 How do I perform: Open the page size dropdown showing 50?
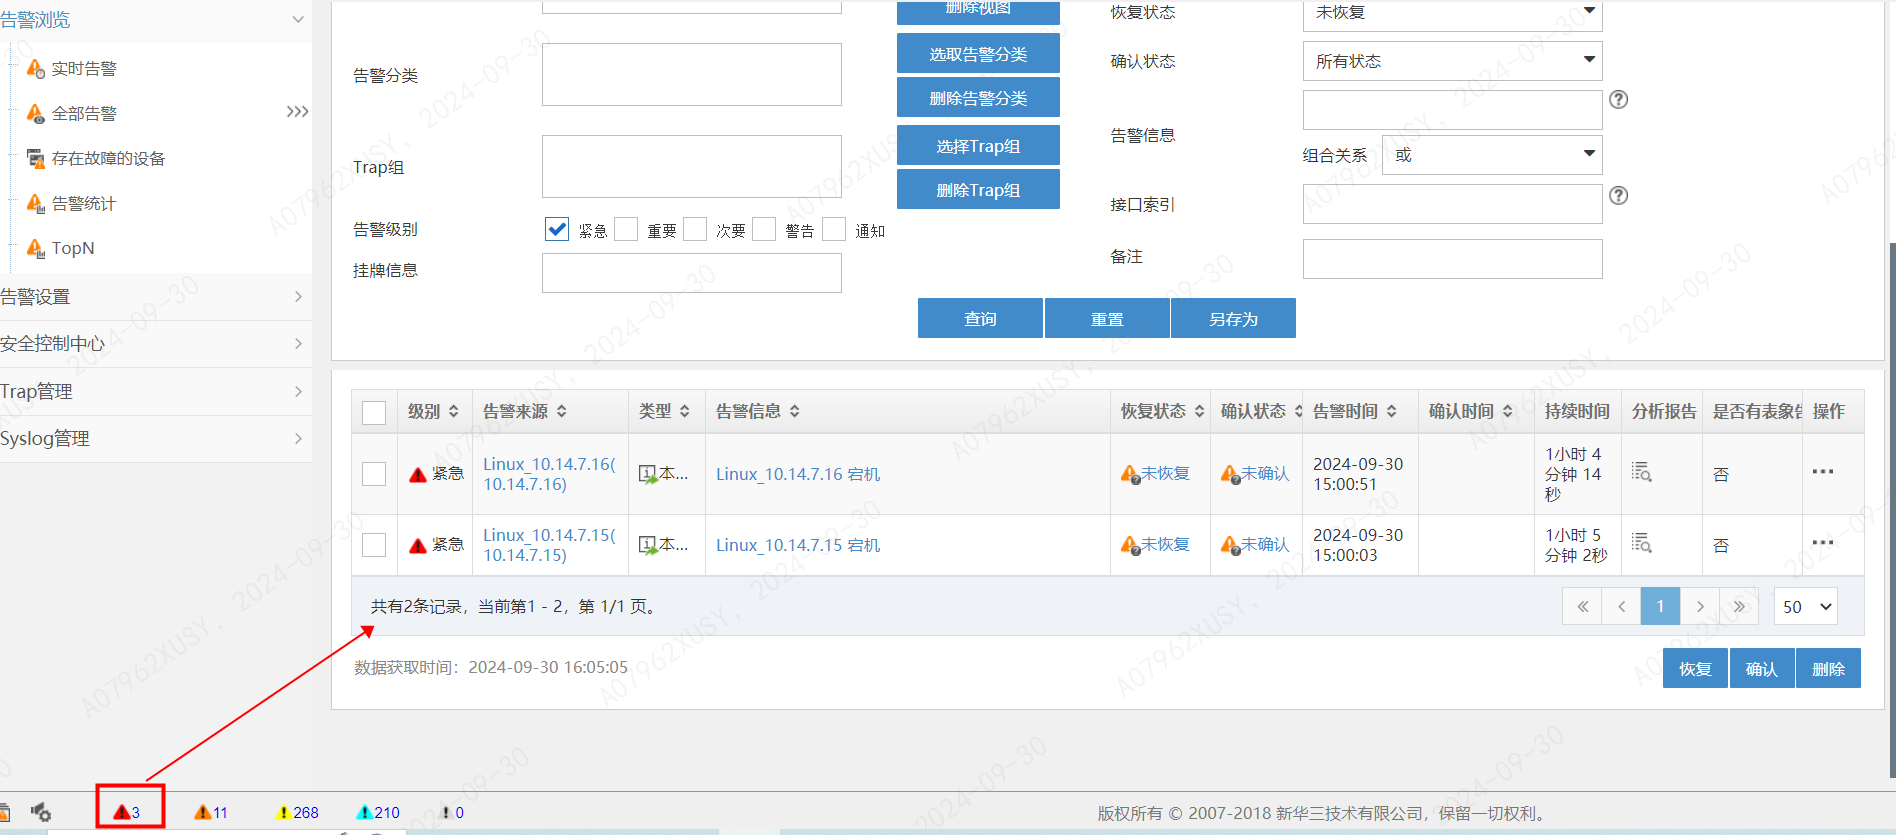tap(1805, 606)
